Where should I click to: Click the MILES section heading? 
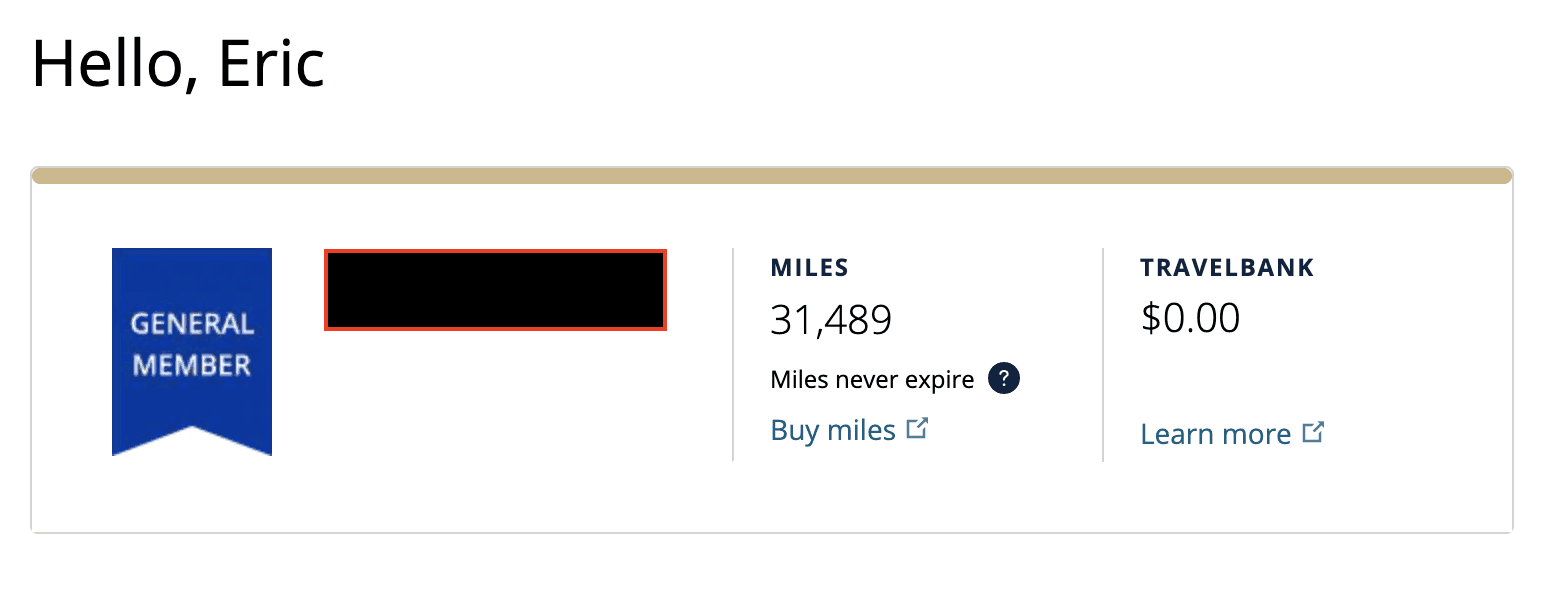click(x=809, y=268)
